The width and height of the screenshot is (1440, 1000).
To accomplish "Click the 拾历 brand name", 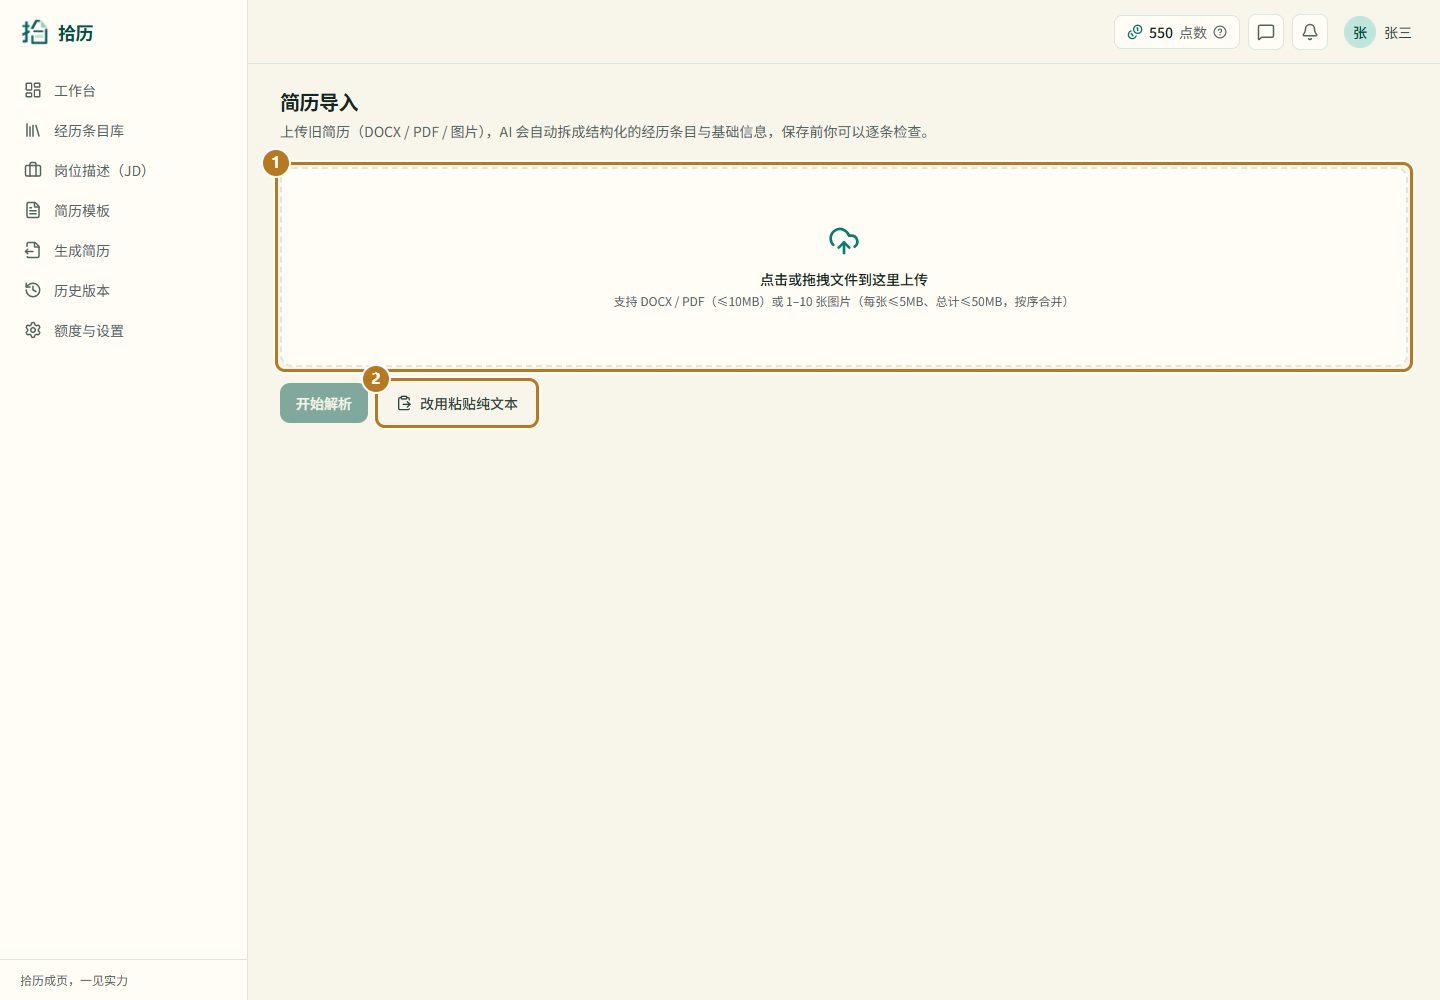I will 76,33.
